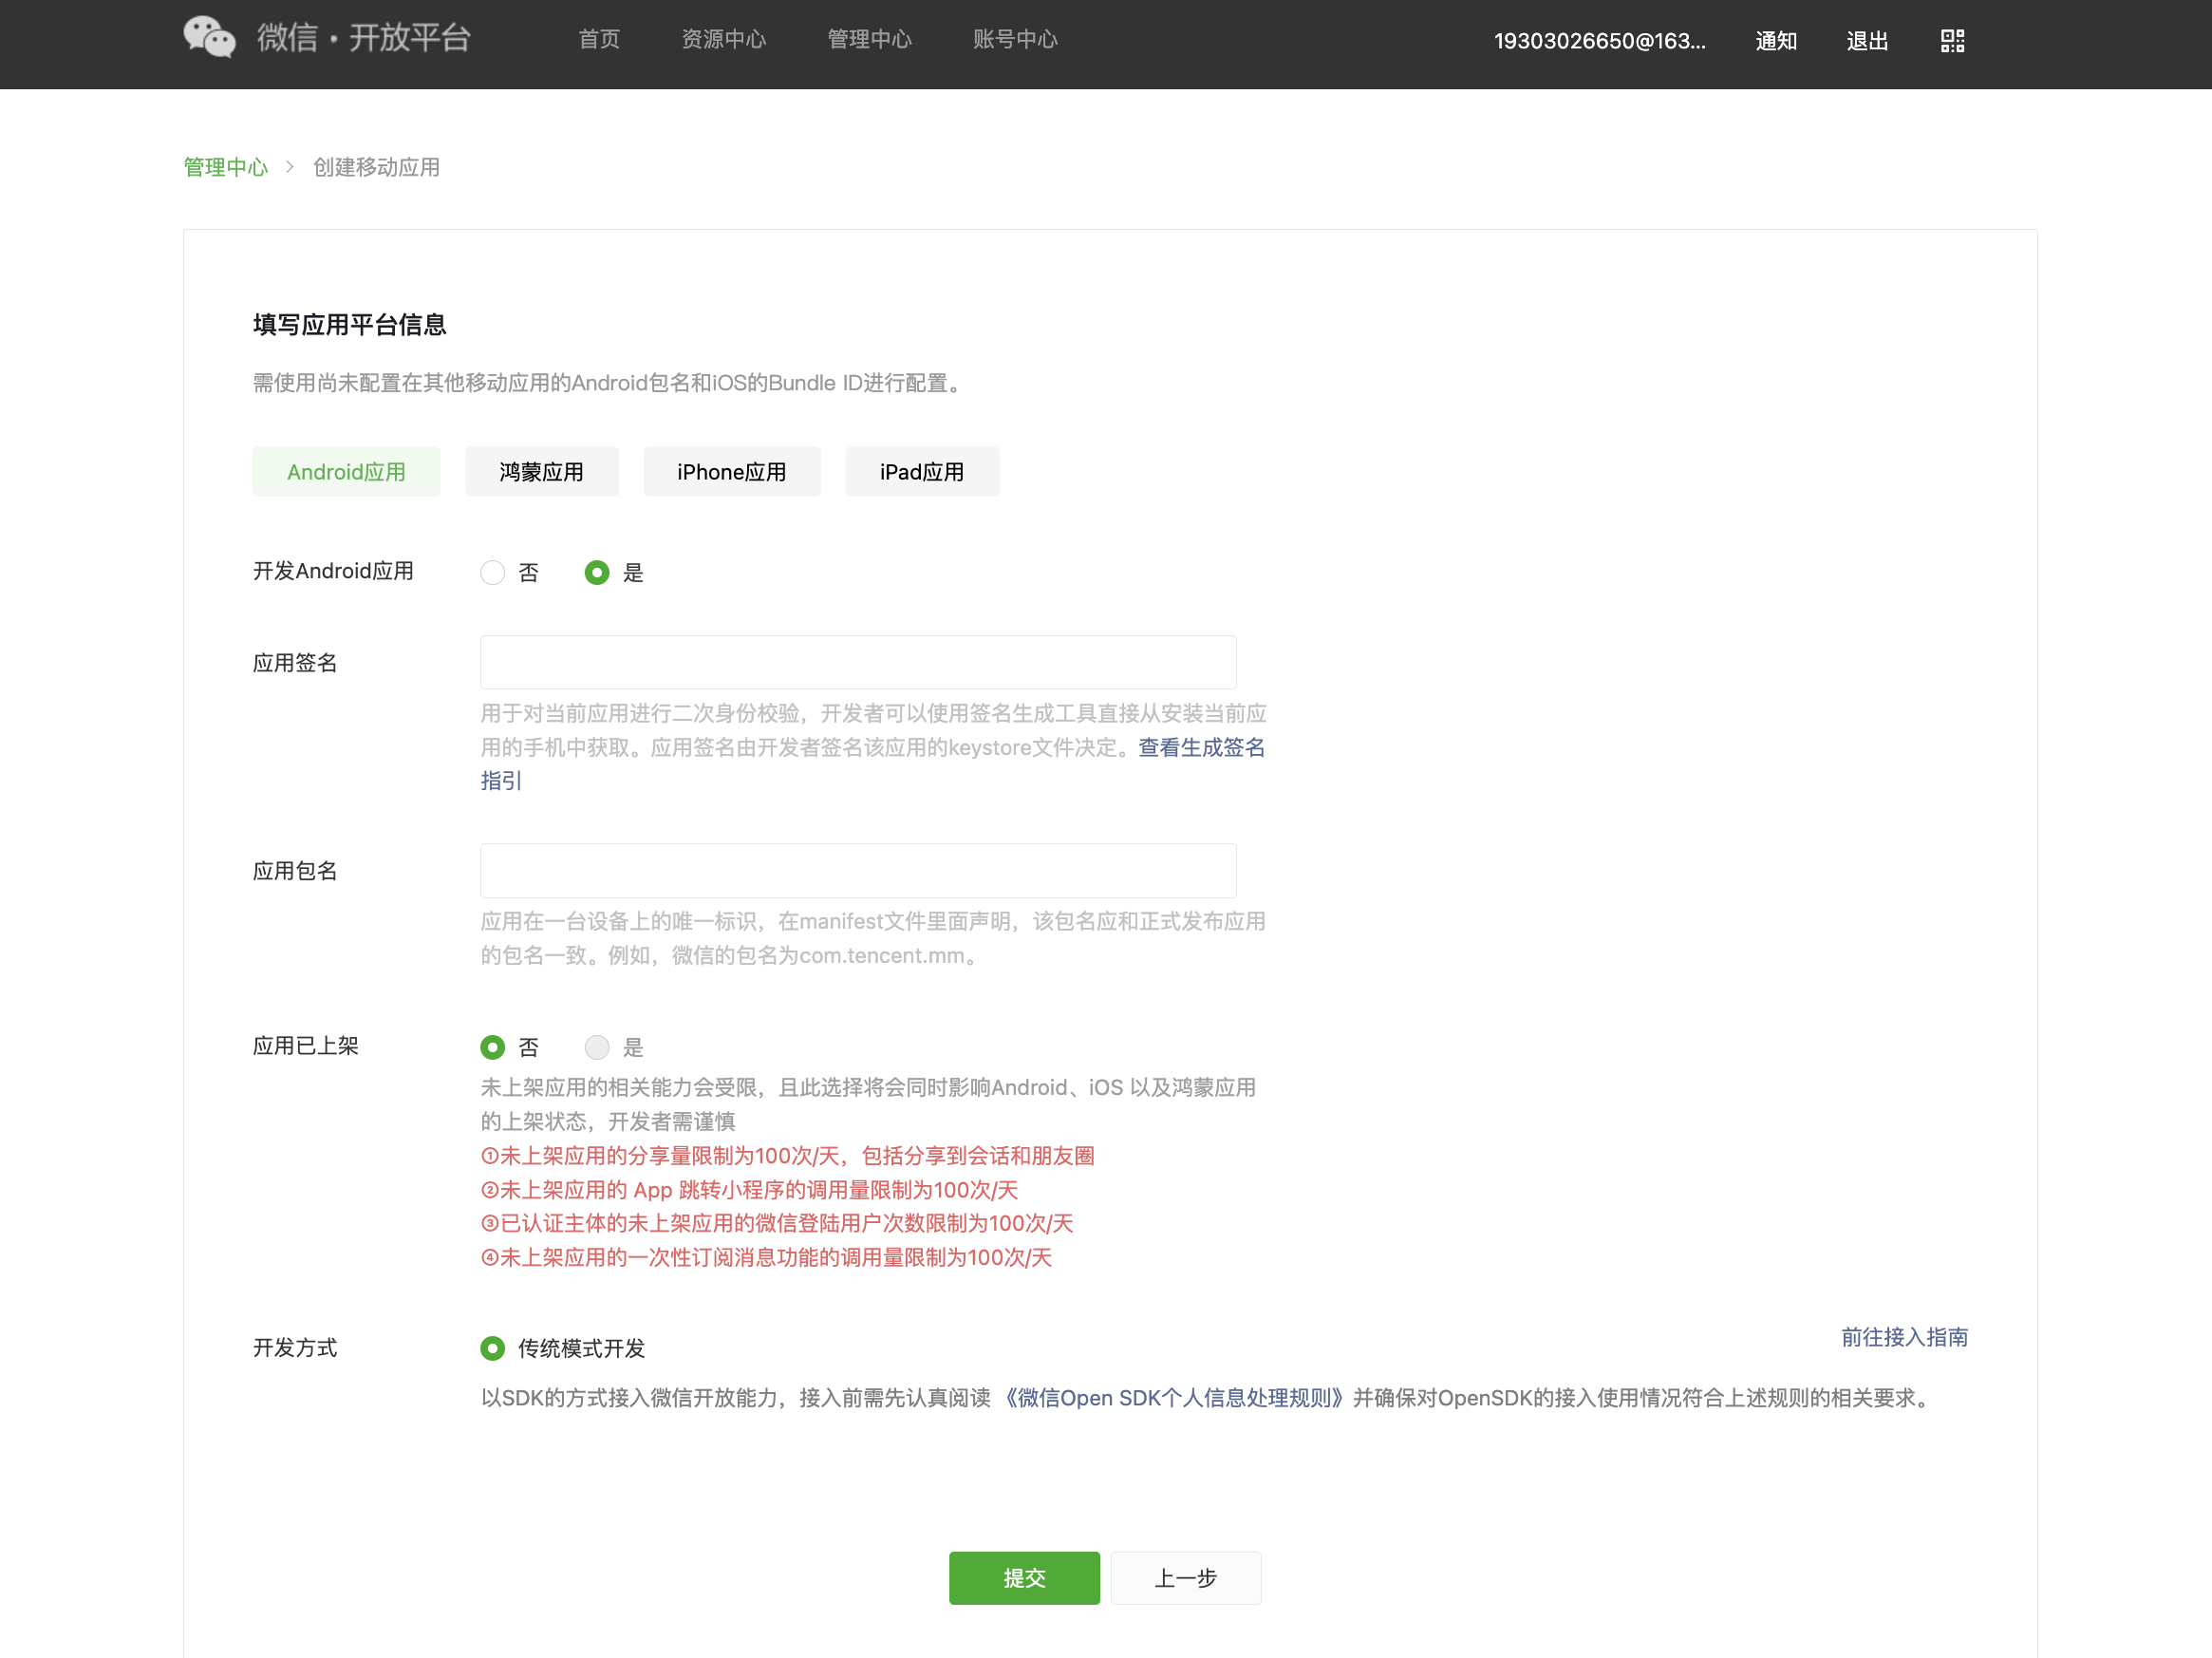
Task: Select 传统模式开发 radio option
Action: (492, 1348)
